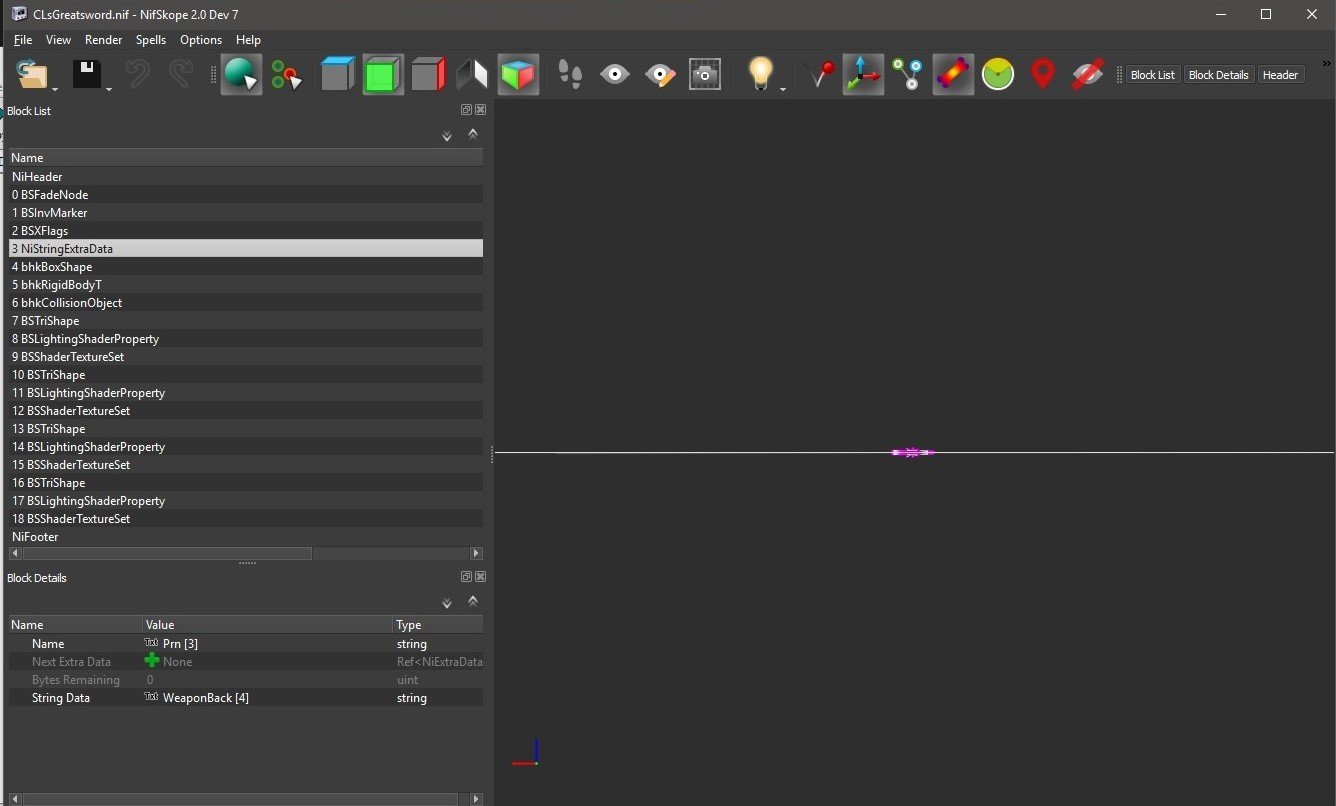The width and height of the screenshot is (1336, 806).
Task: Float the Block List panel
Action: point(466,110)
